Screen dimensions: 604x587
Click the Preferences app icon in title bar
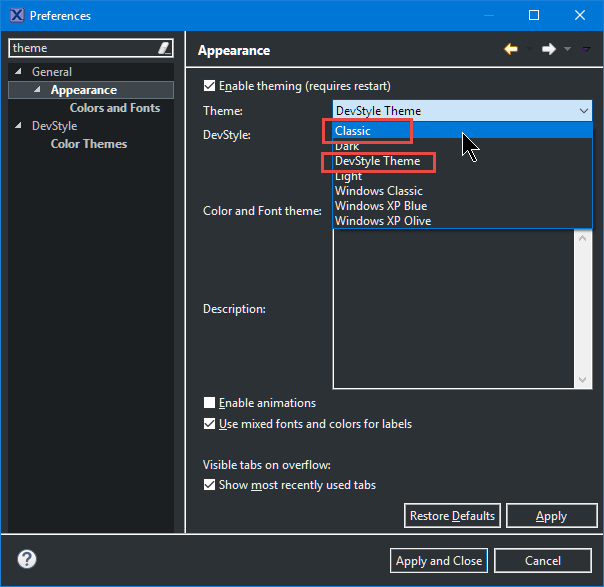(16, 15)
